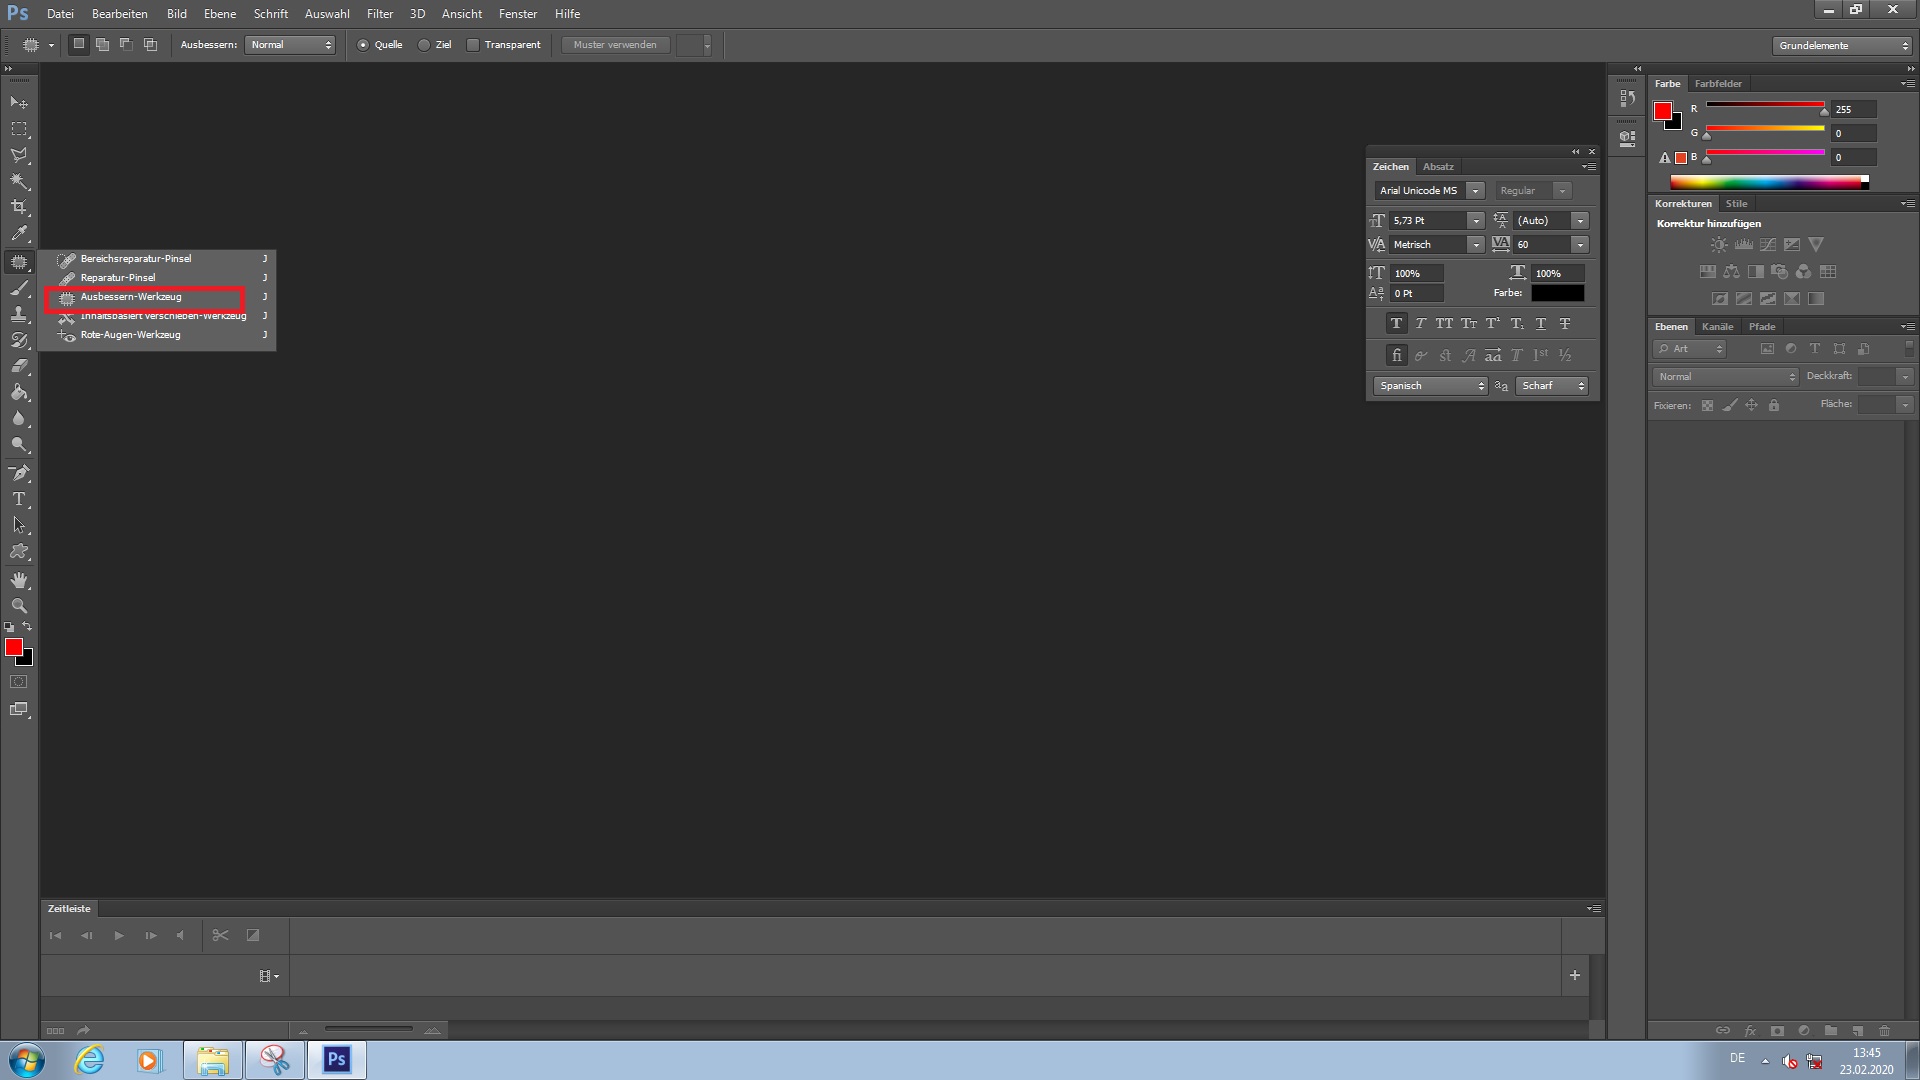Enable the Transparent checkbox in the options bar
The height and width of the screenshot is (1080, 1920).
coord(473,44)
